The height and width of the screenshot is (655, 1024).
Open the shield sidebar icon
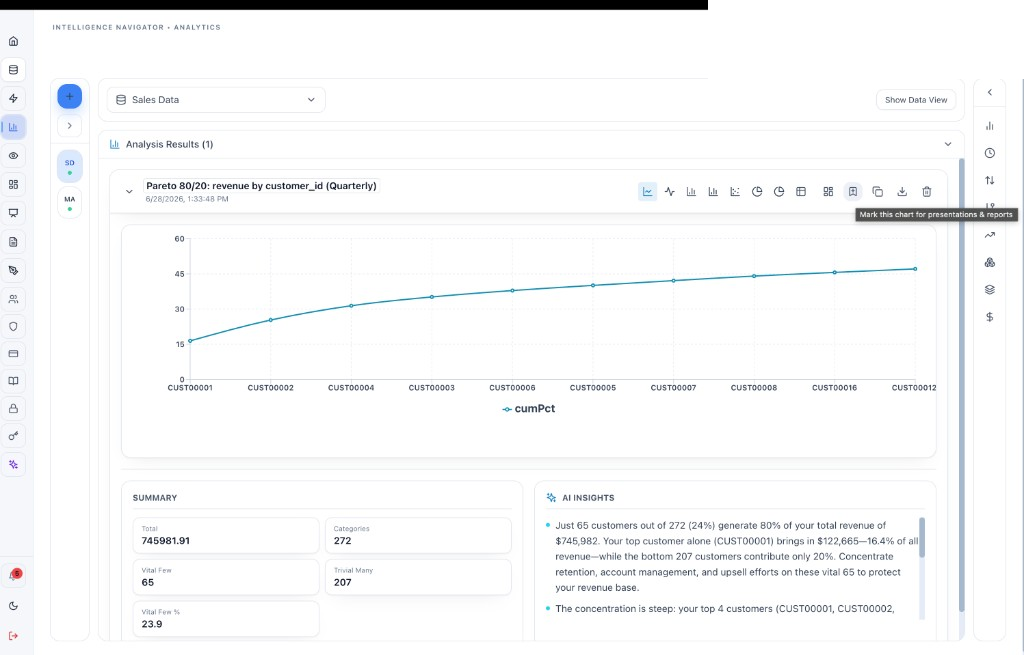[x=13, y=327]
